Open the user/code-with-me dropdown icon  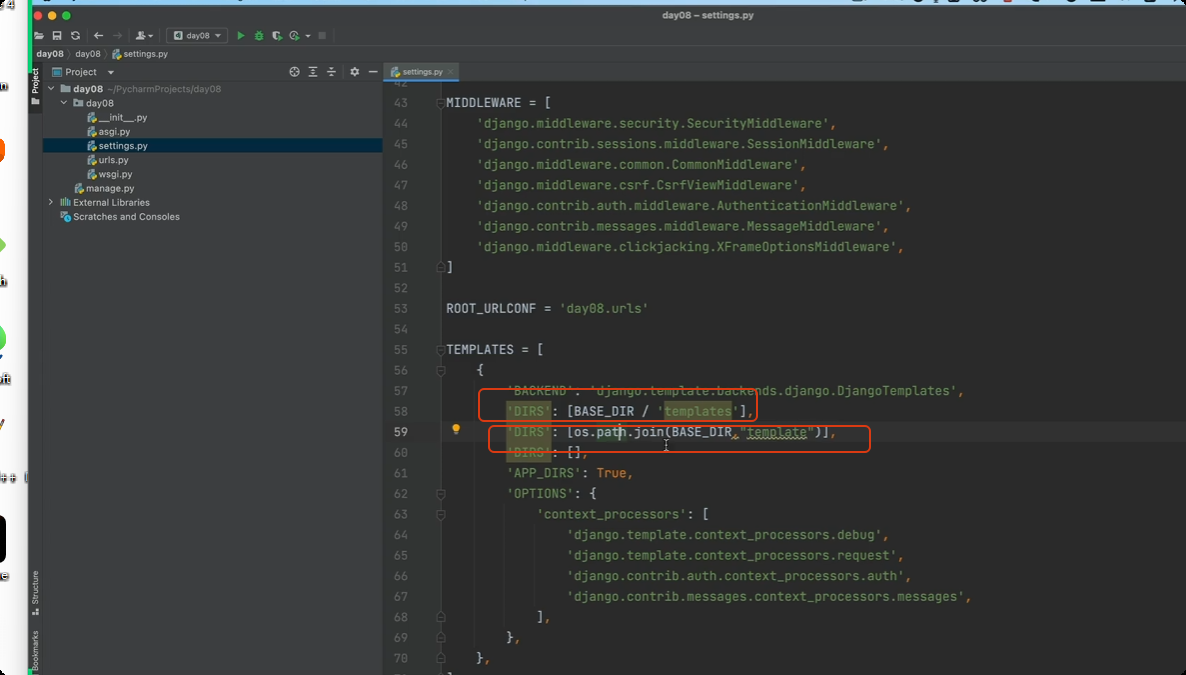click(x=144, y=36)
